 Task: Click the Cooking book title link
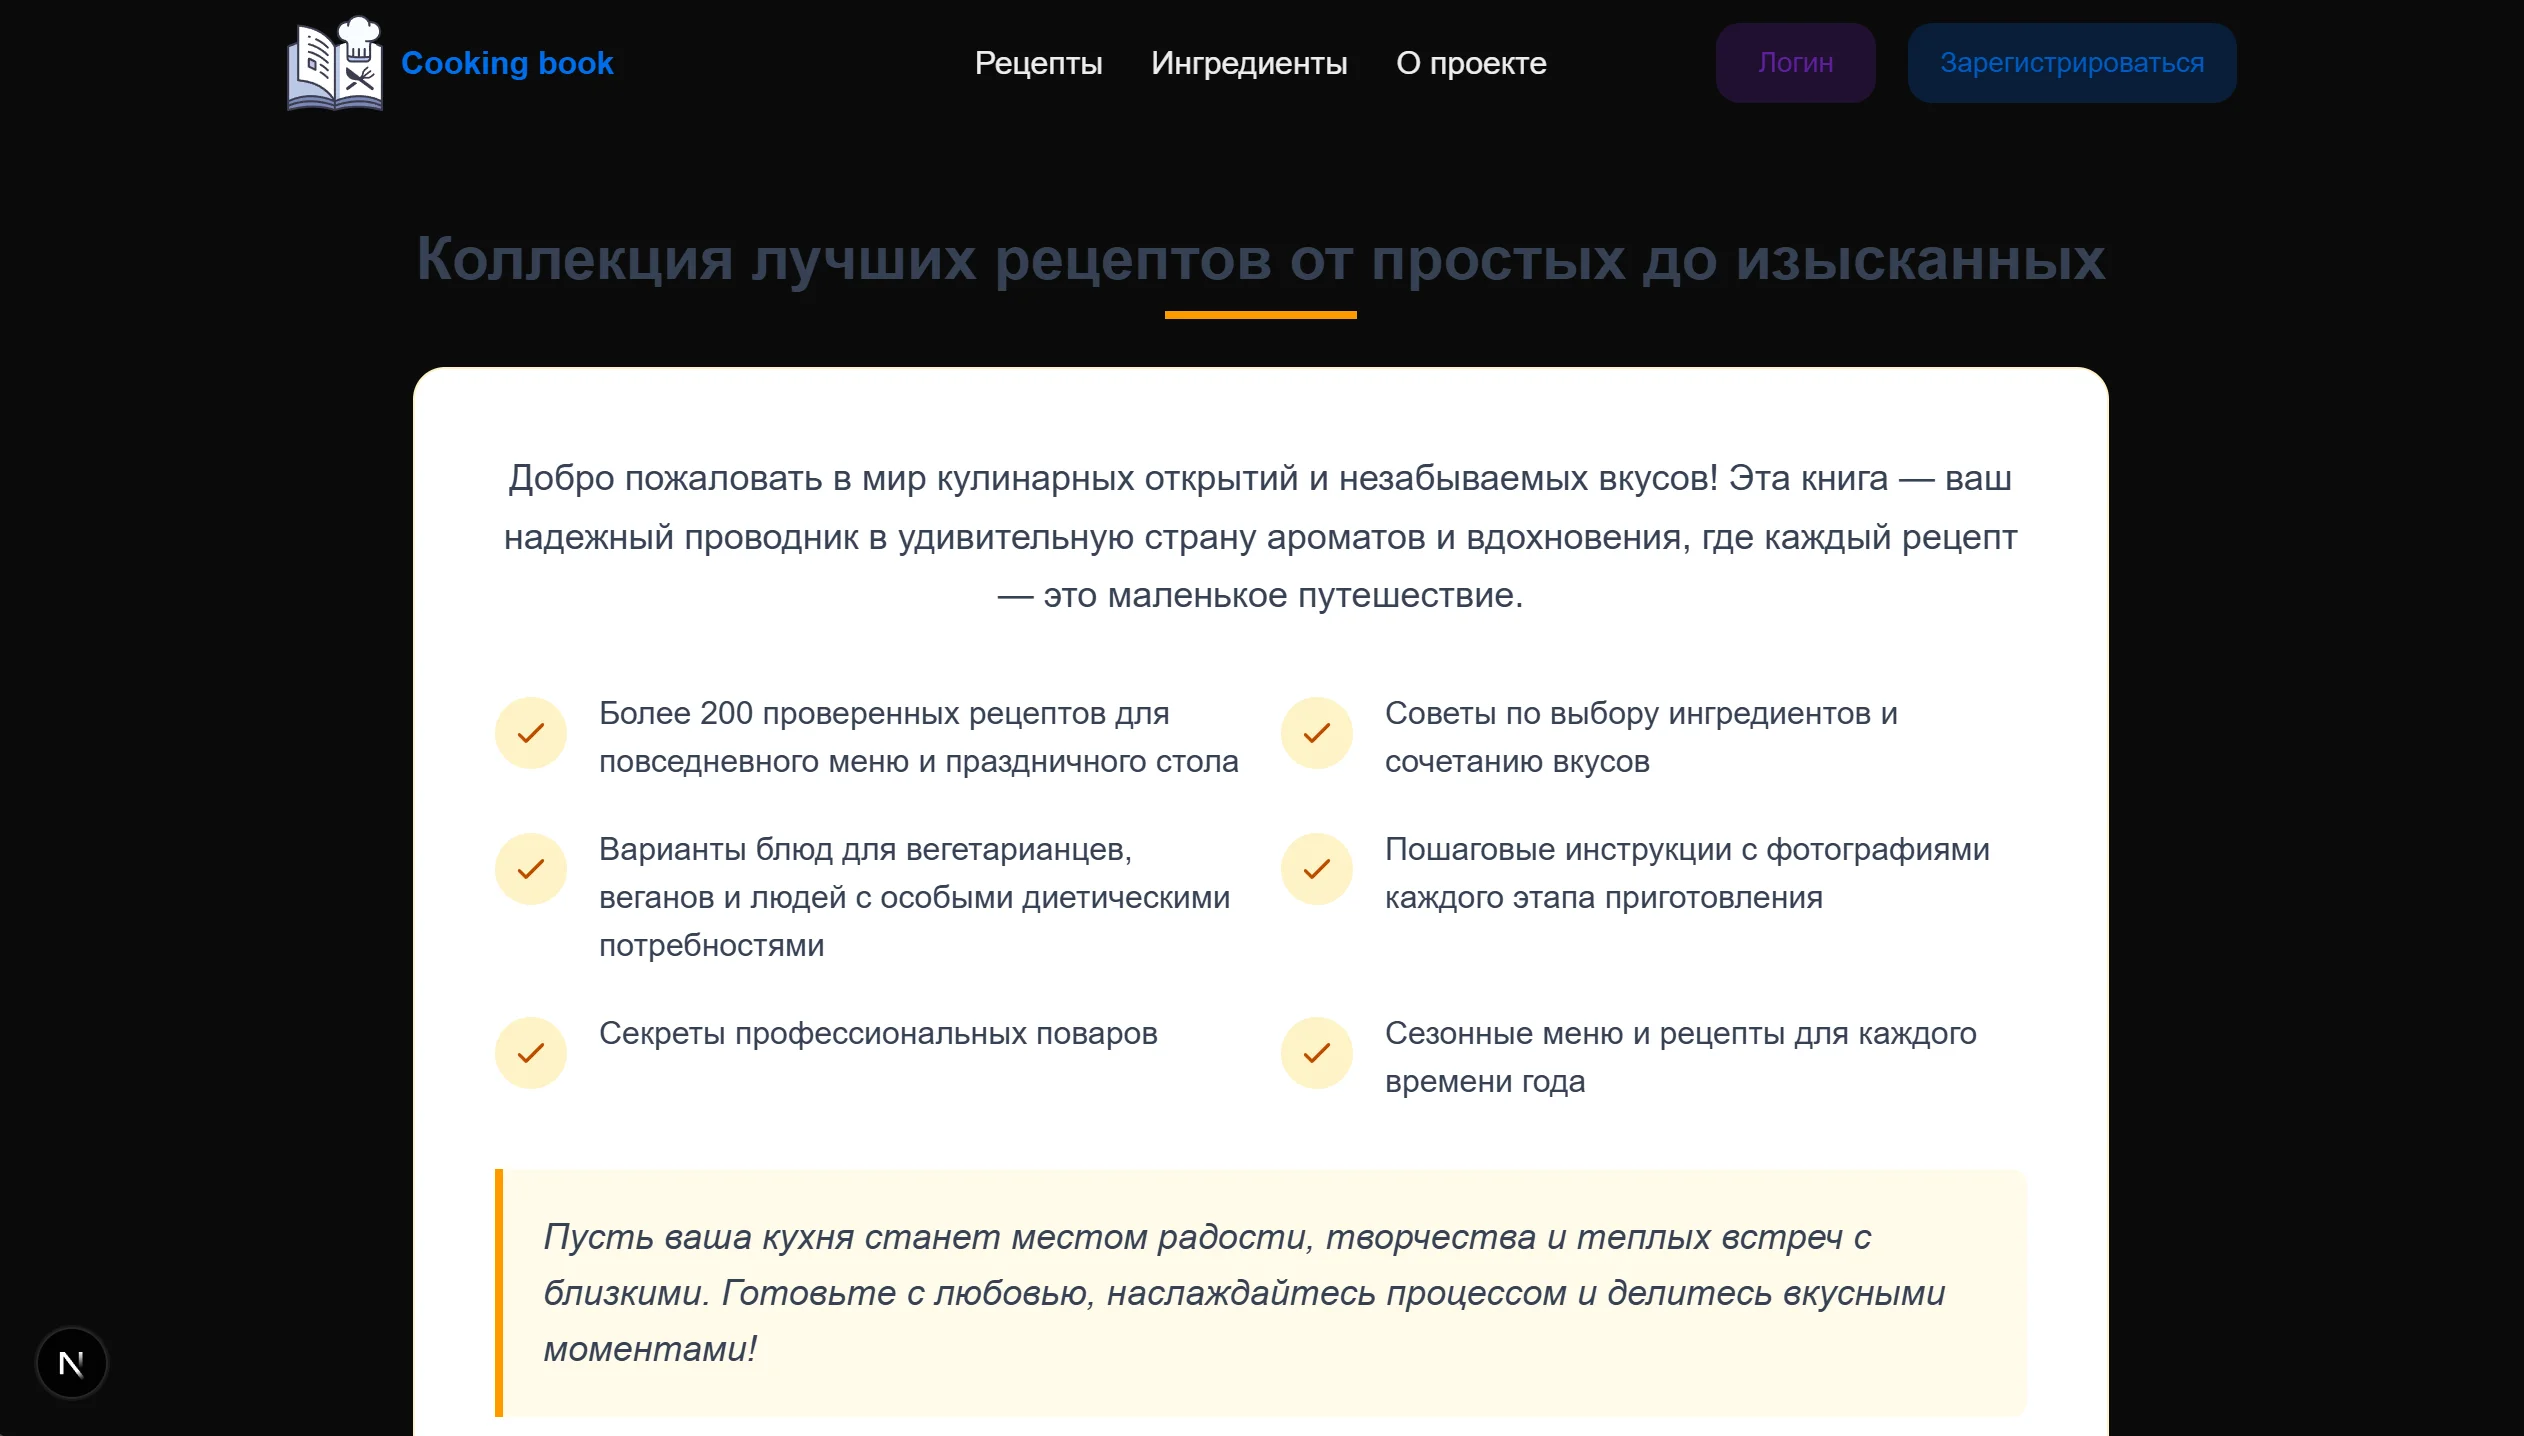(x=507, y=63)
